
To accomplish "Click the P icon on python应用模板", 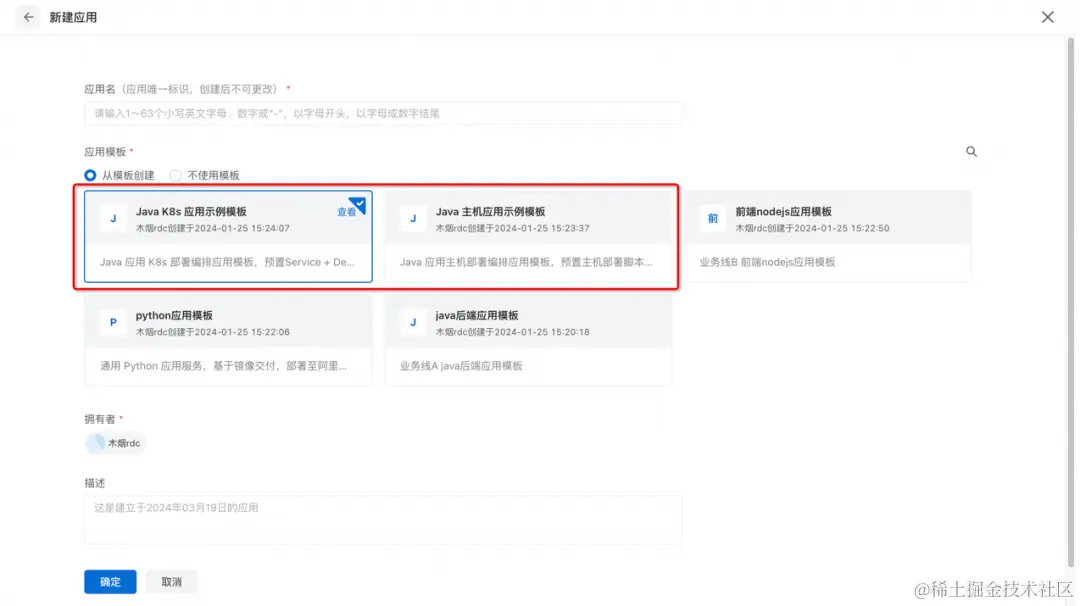I will 111,322.
